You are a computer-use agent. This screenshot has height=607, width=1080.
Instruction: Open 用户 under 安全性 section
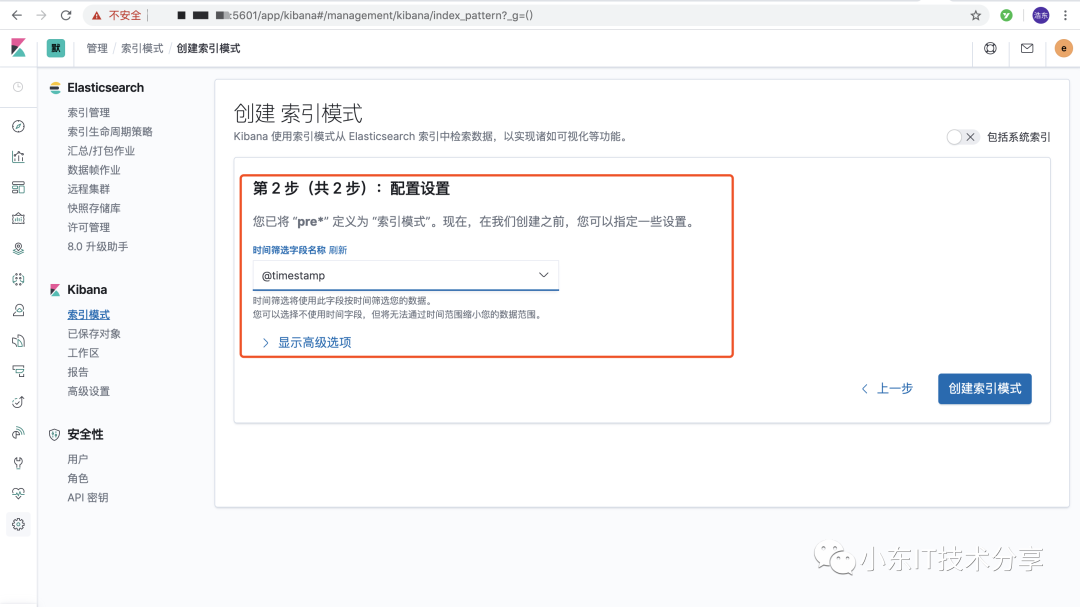coord(78,459)
